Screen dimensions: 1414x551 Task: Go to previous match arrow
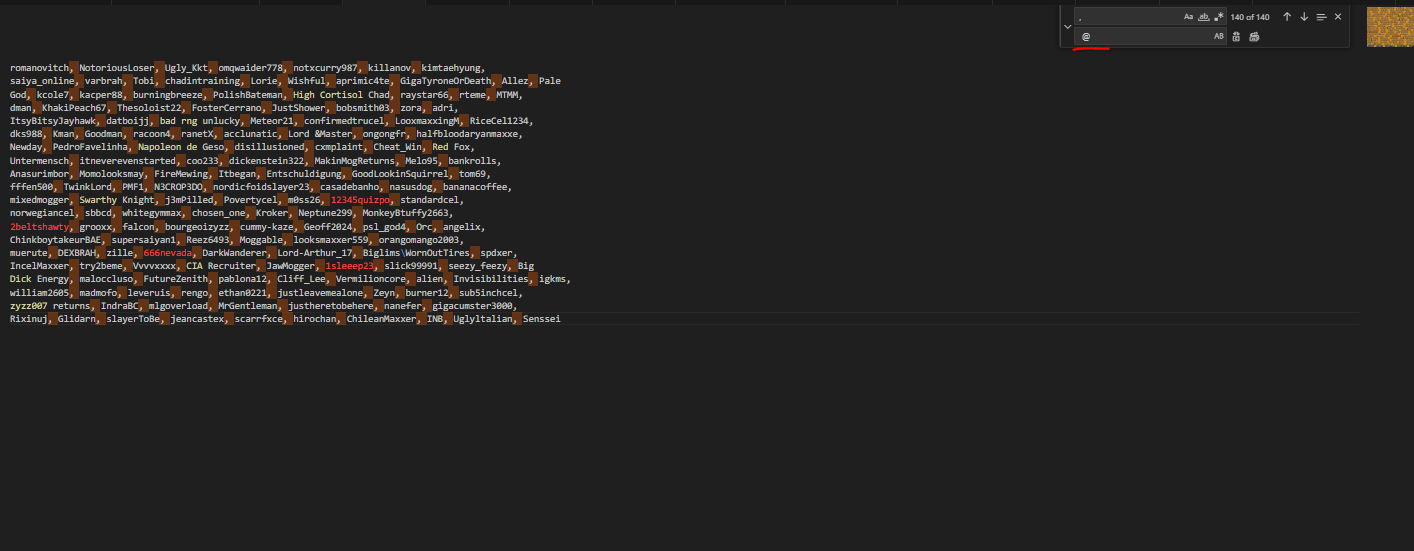1287,17
